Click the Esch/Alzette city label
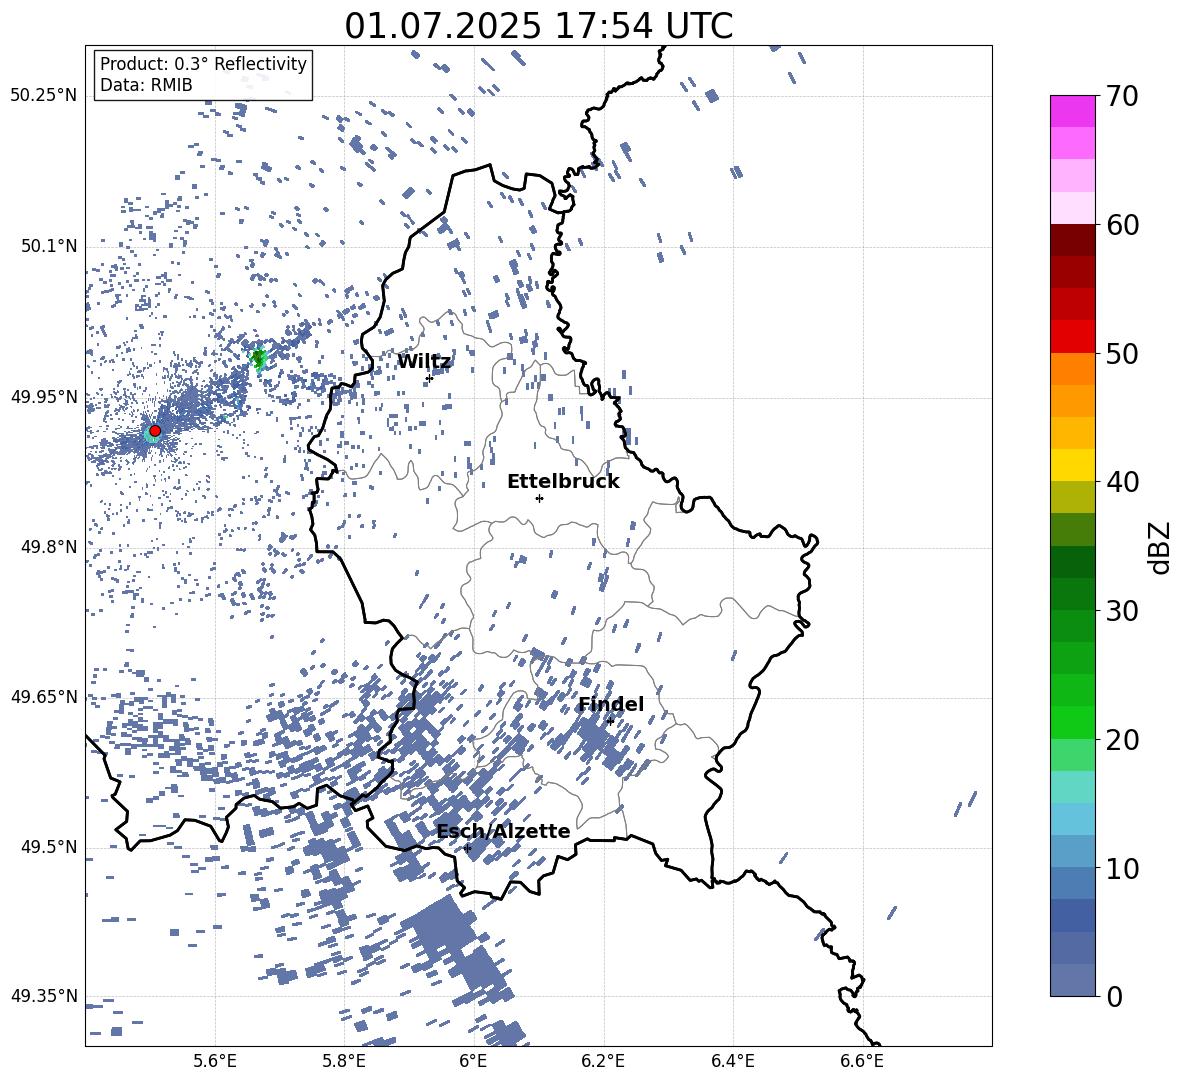 click(x=503, y=831)
